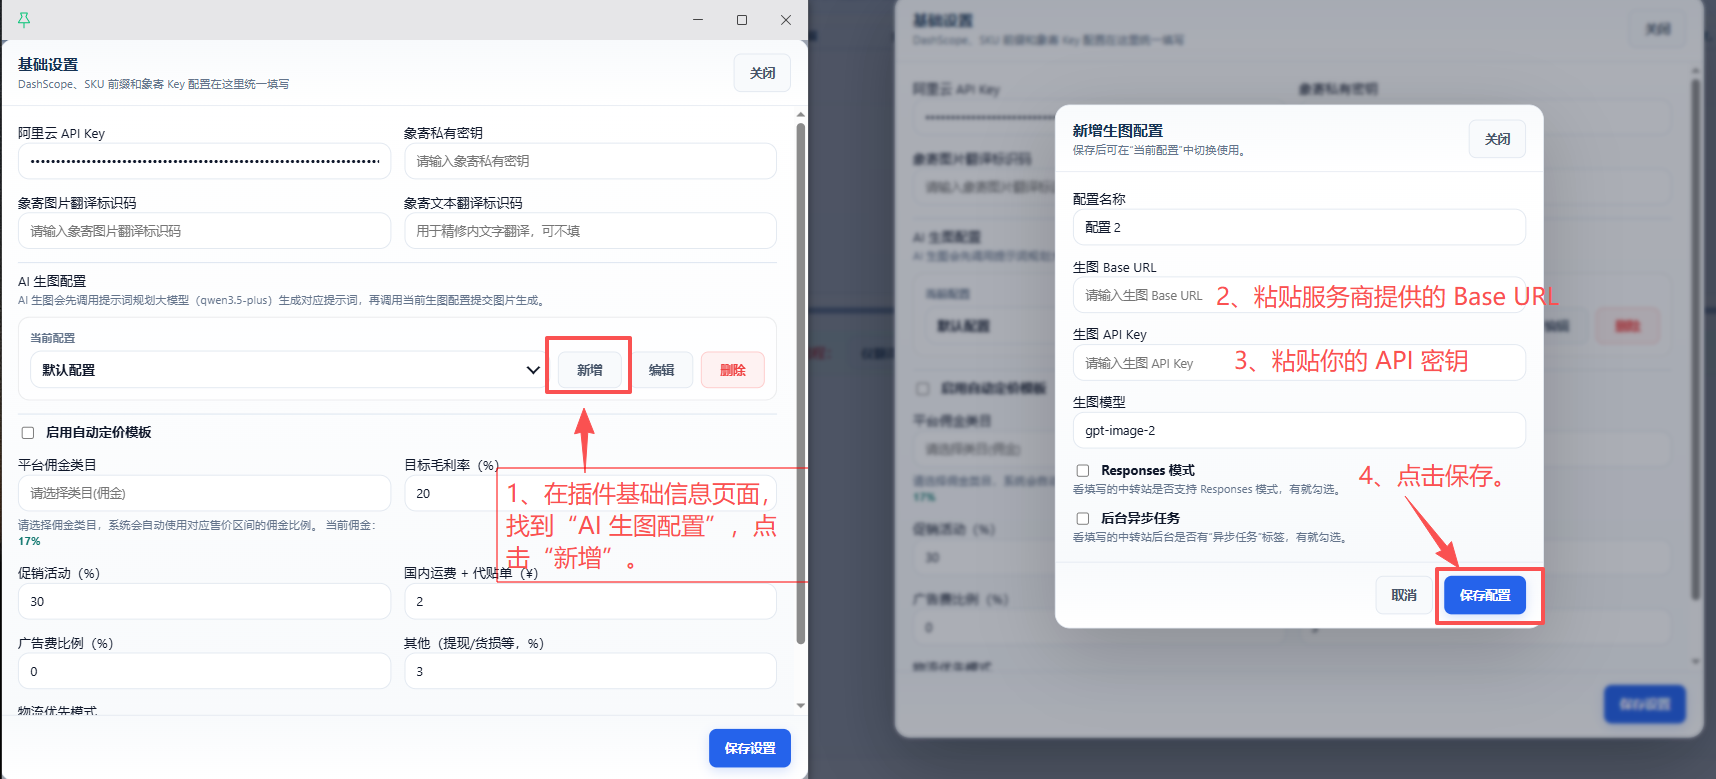Click the 生图 API Key input field

coord(1299,363)
